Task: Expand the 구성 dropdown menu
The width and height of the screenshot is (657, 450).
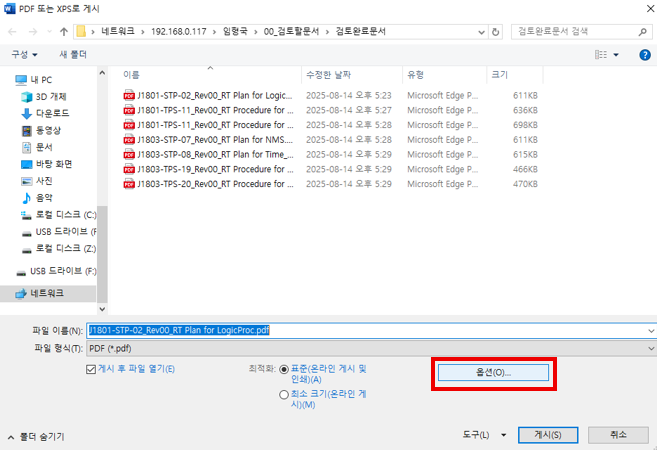Action: 24,54
